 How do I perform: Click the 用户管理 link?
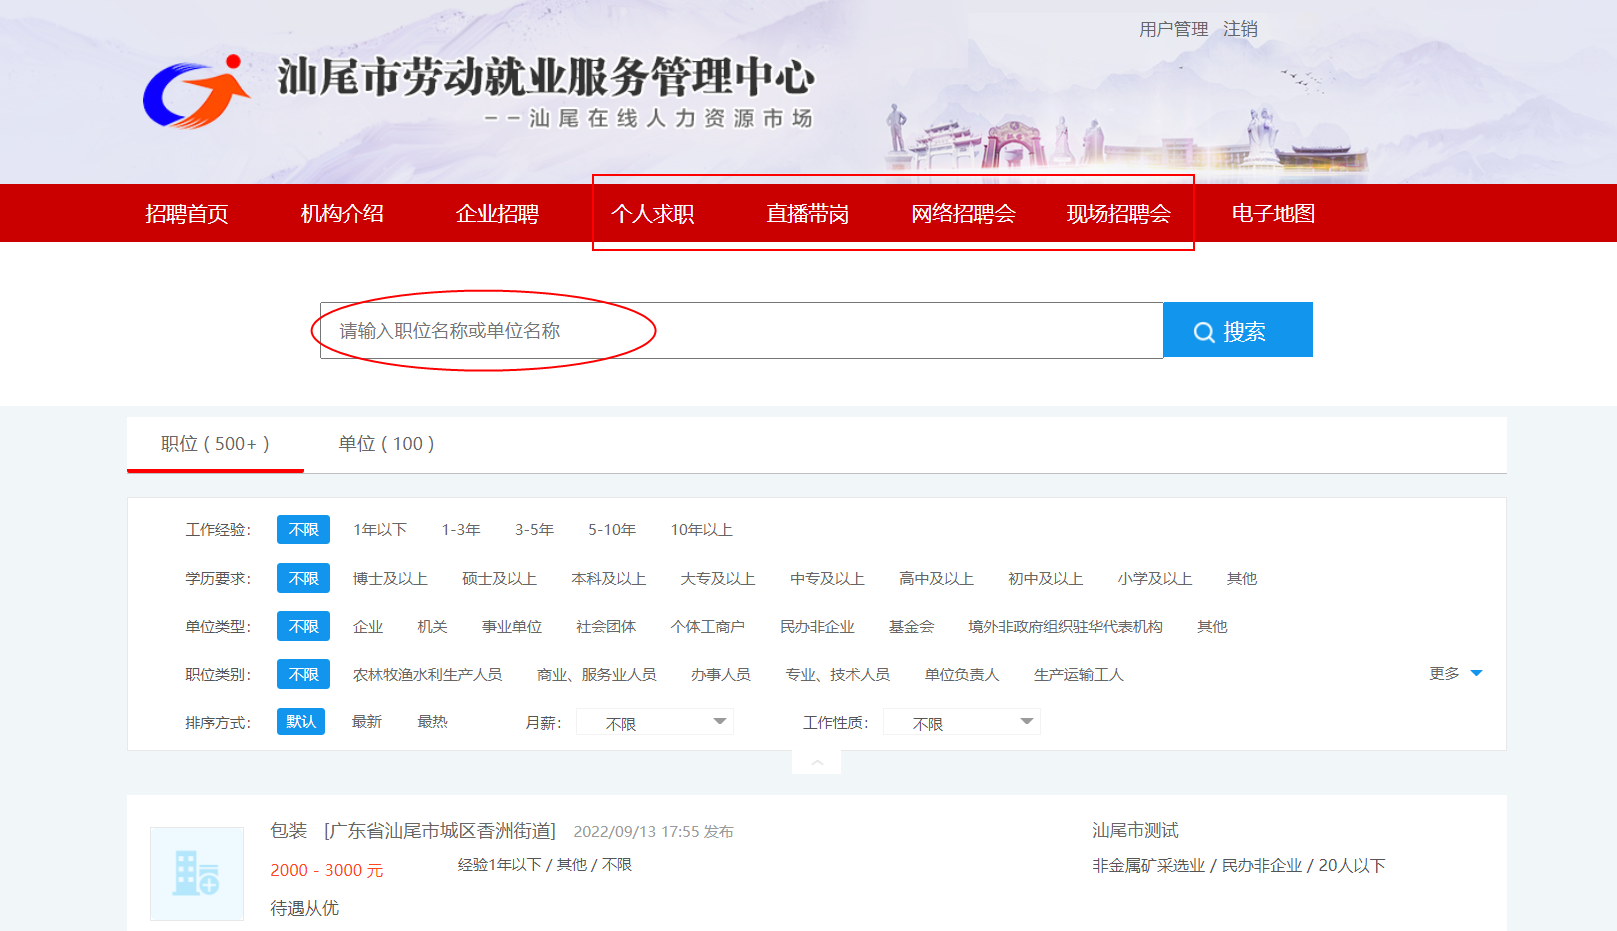coord(1173,30)
